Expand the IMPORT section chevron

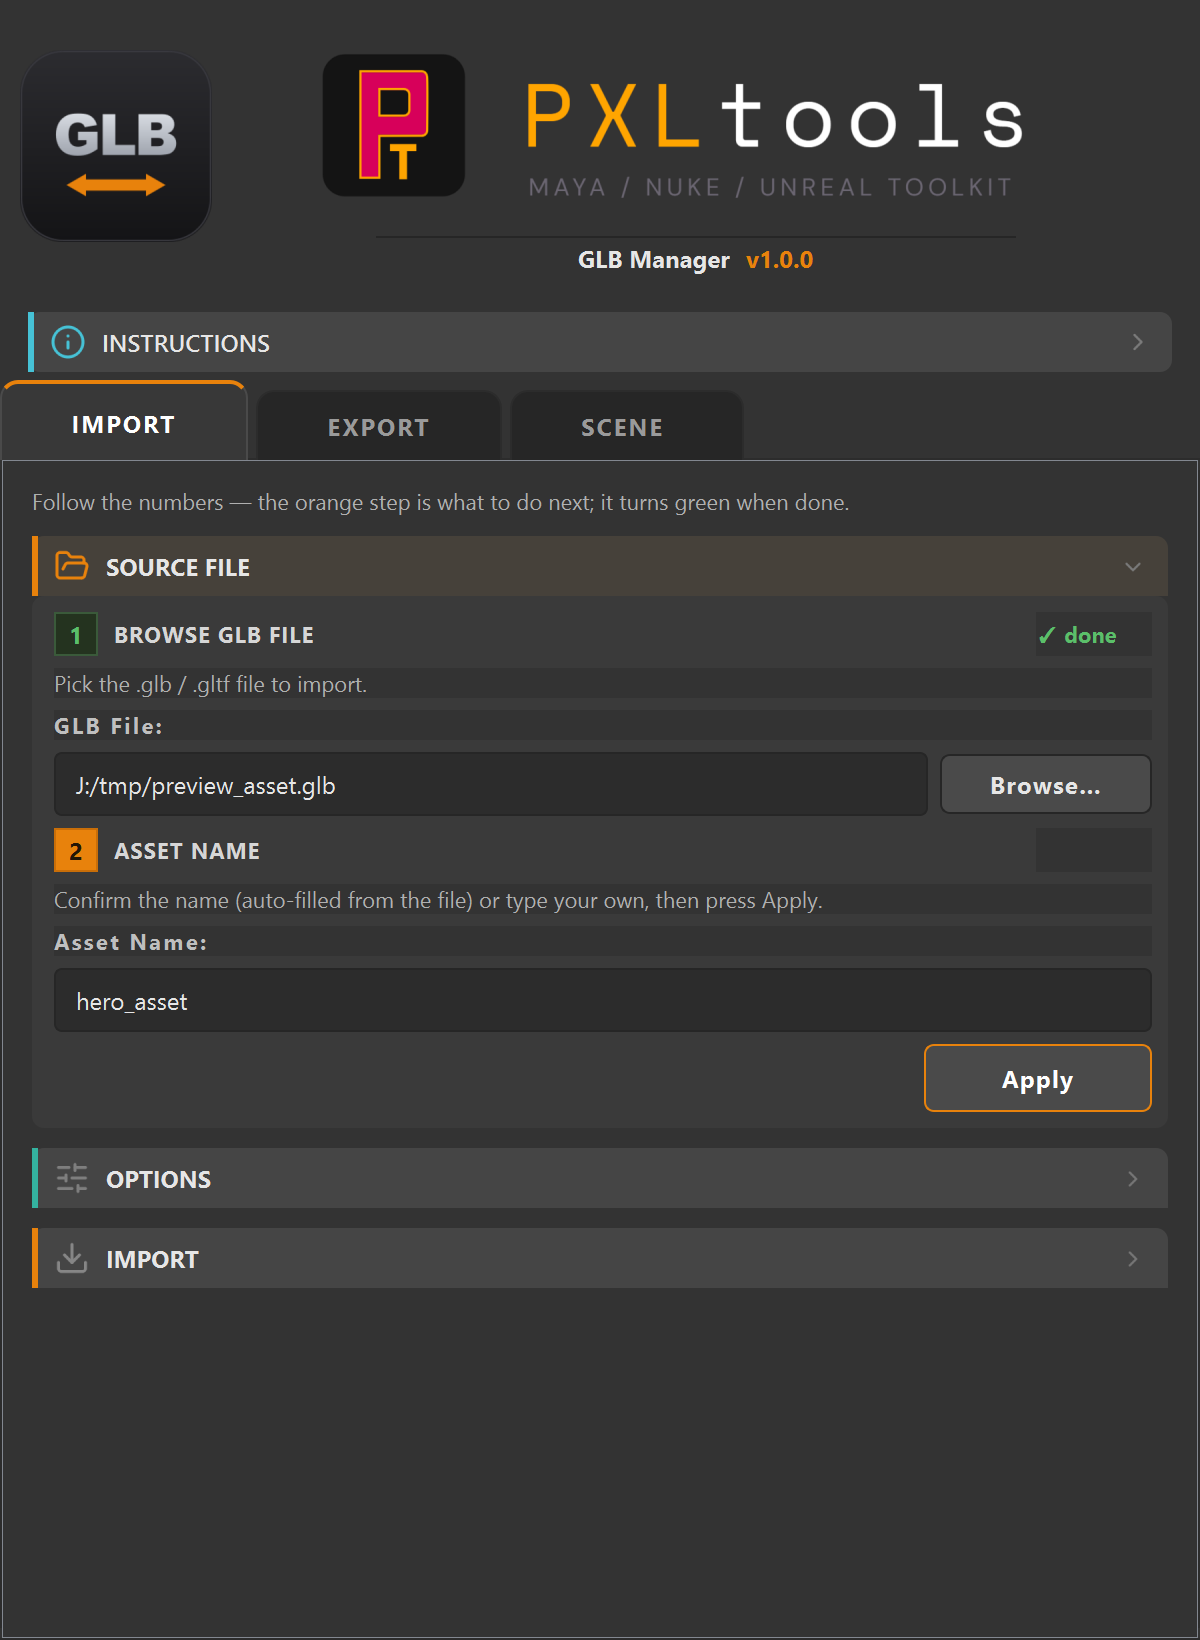[1133, 1258]
